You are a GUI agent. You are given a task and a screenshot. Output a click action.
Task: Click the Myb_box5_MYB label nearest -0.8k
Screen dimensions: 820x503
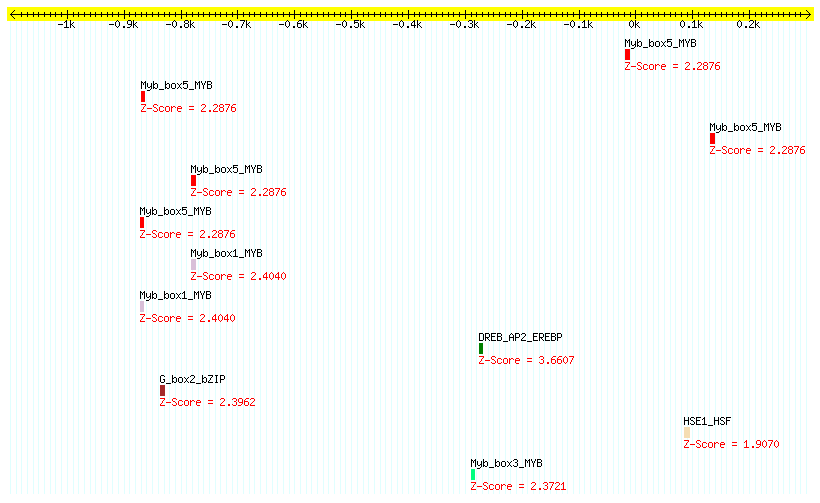click(x=226, y=169)
